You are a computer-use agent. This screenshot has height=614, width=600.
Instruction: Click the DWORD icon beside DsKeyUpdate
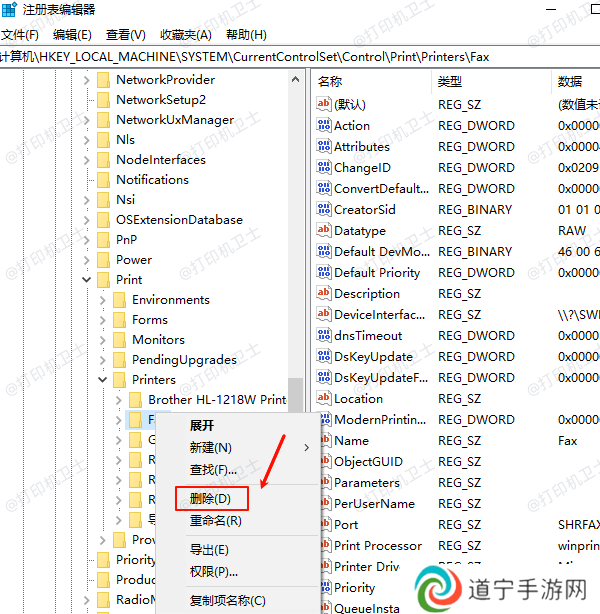[x=324, y=356]
